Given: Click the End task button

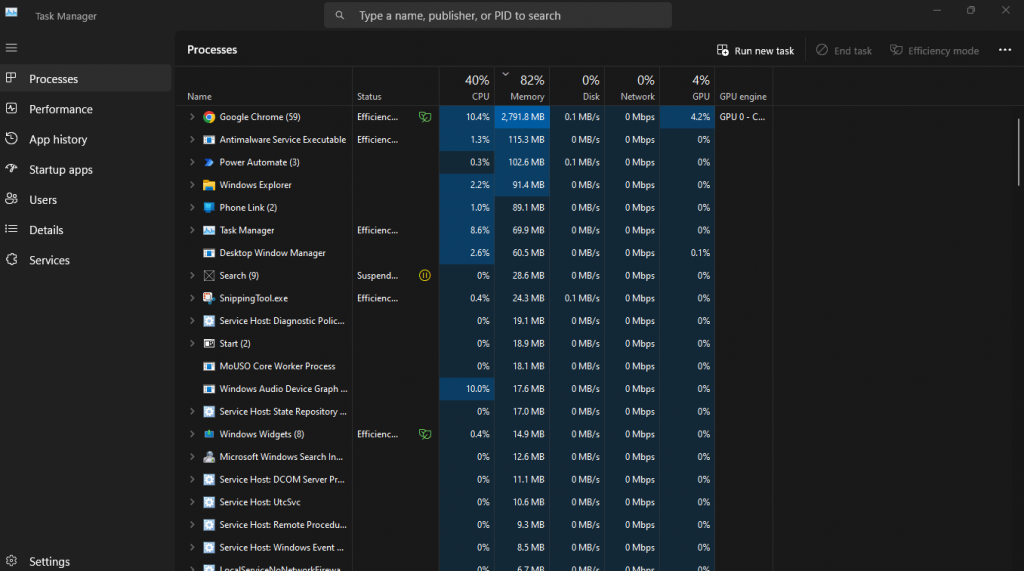Looking at the screenshot, I should pyautogui.click(x=844, y=50).
